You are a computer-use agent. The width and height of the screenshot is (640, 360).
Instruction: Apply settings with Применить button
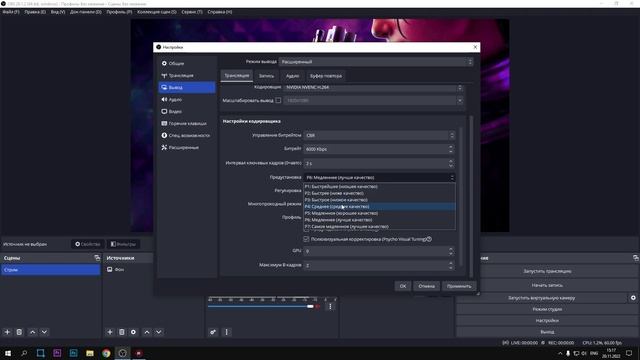click(x=459, y=286)
